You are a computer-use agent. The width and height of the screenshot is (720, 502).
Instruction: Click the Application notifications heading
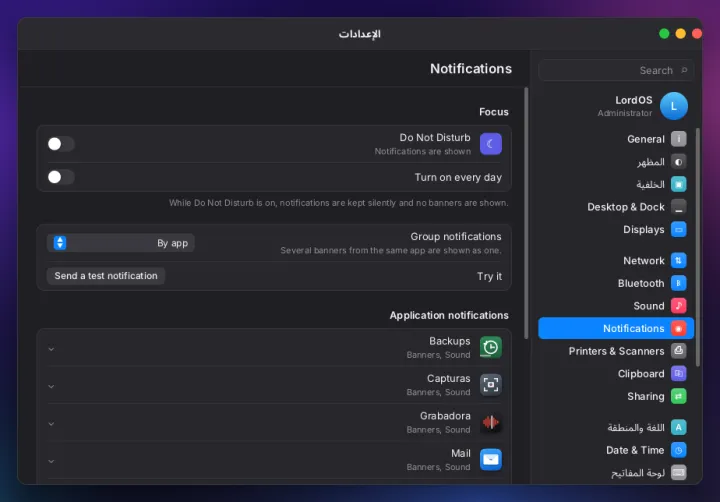click(x=449, y=315)
